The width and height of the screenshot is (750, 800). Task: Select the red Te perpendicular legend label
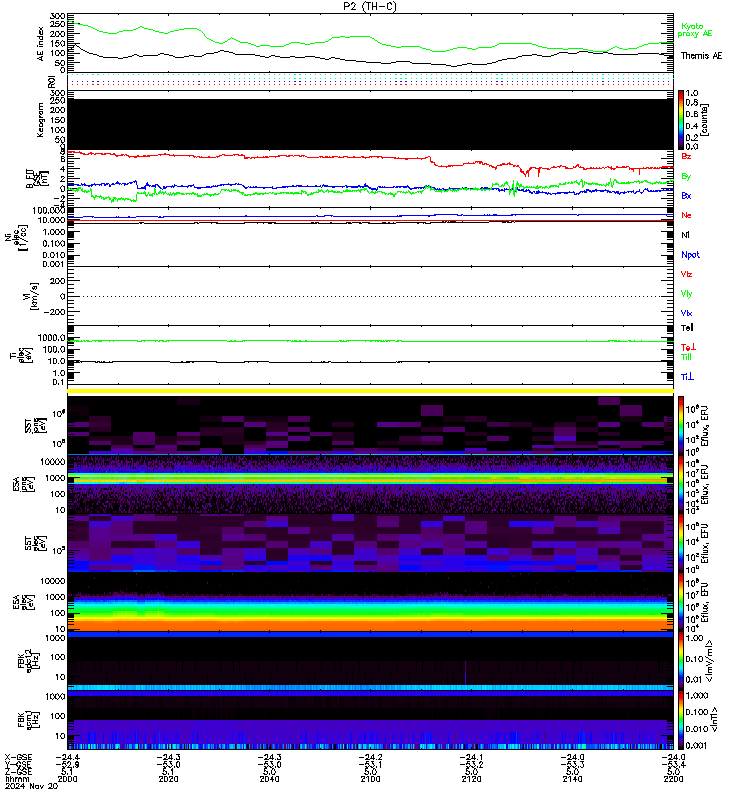coord(688,347)
